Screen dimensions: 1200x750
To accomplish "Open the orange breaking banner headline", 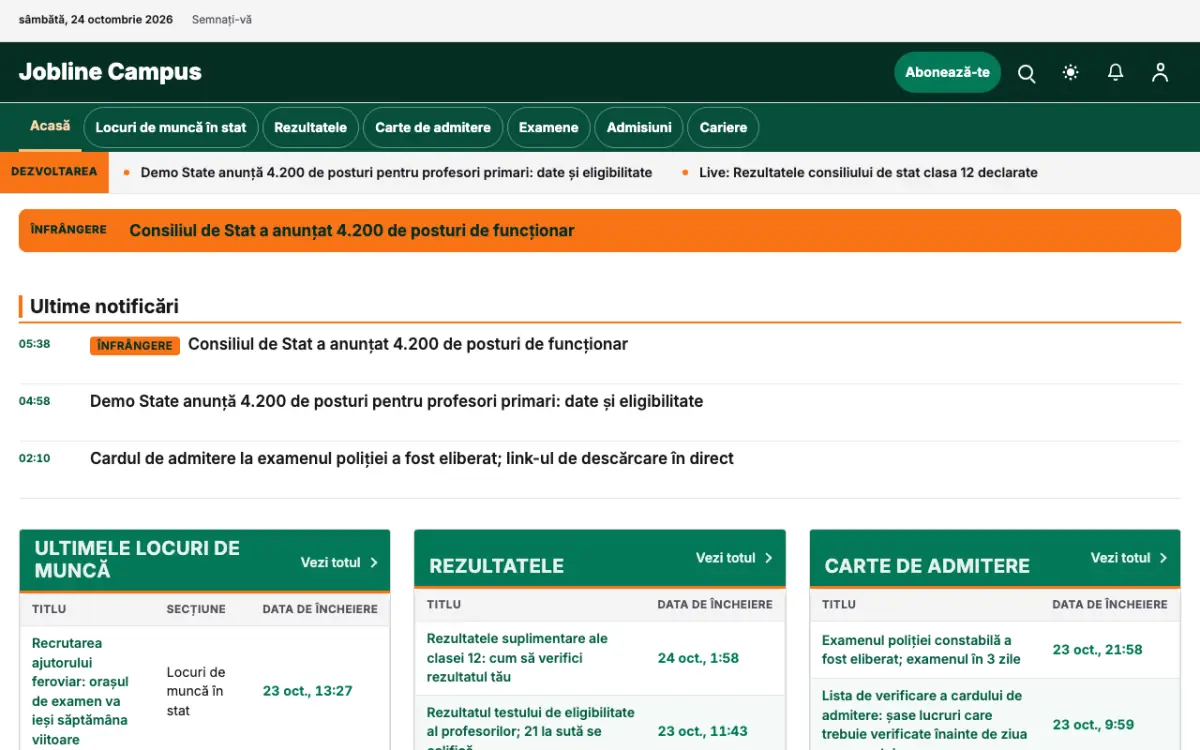I will (x=351, y=230).
